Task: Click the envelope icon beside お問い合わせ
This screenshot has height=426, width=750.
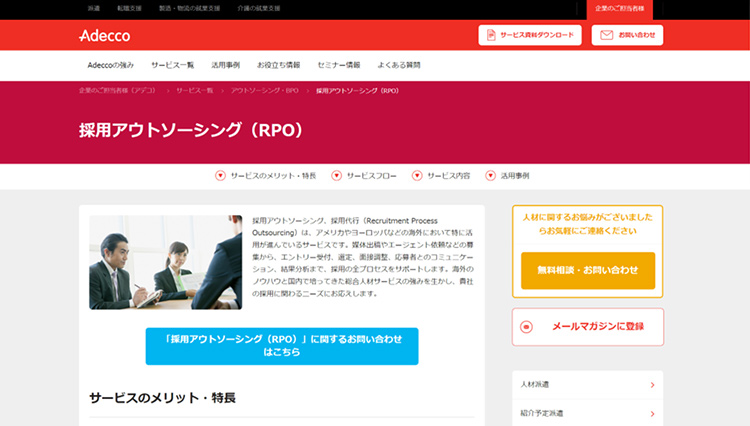Action: tap(606, 35)
